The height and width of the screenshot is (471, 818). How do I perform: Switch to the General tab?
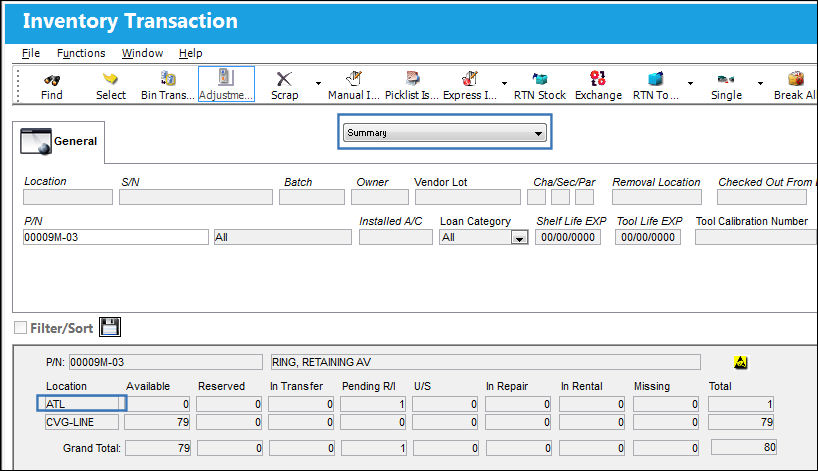[x=58, y=142]
